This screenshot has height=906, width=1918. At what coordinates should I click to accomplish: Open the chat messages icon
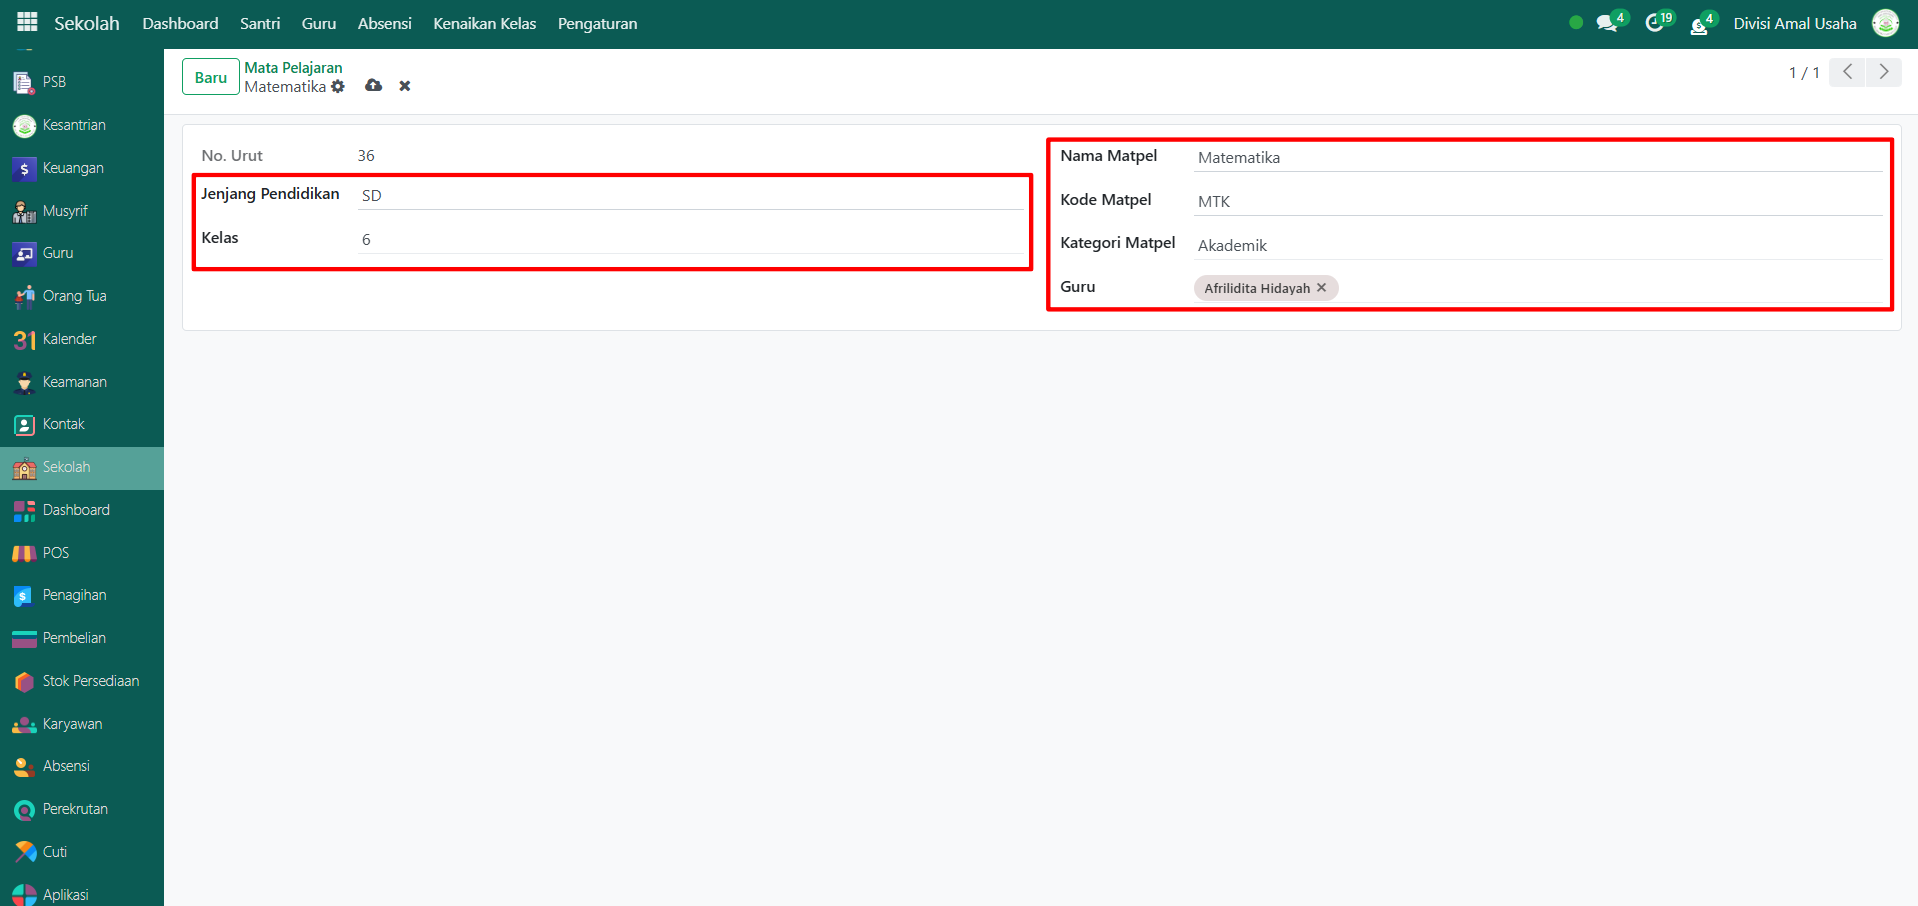pyautogui.click(x=1607, y=23)
